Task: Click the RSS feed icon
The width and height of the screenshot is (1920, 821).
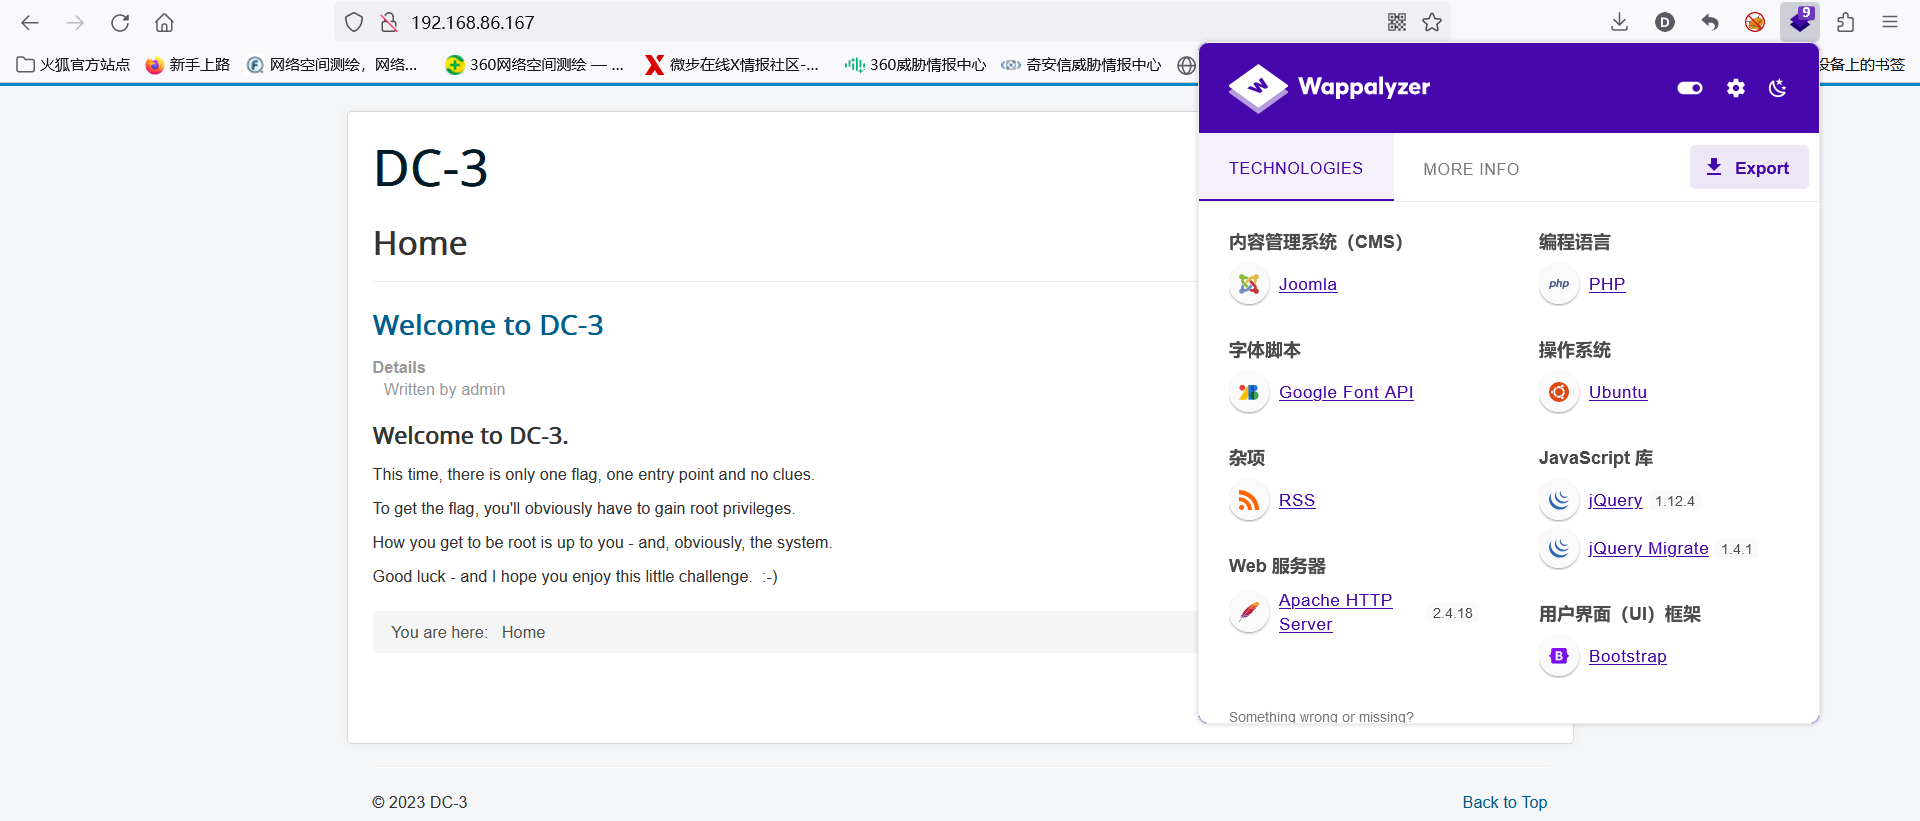Action: point(1249,500)
